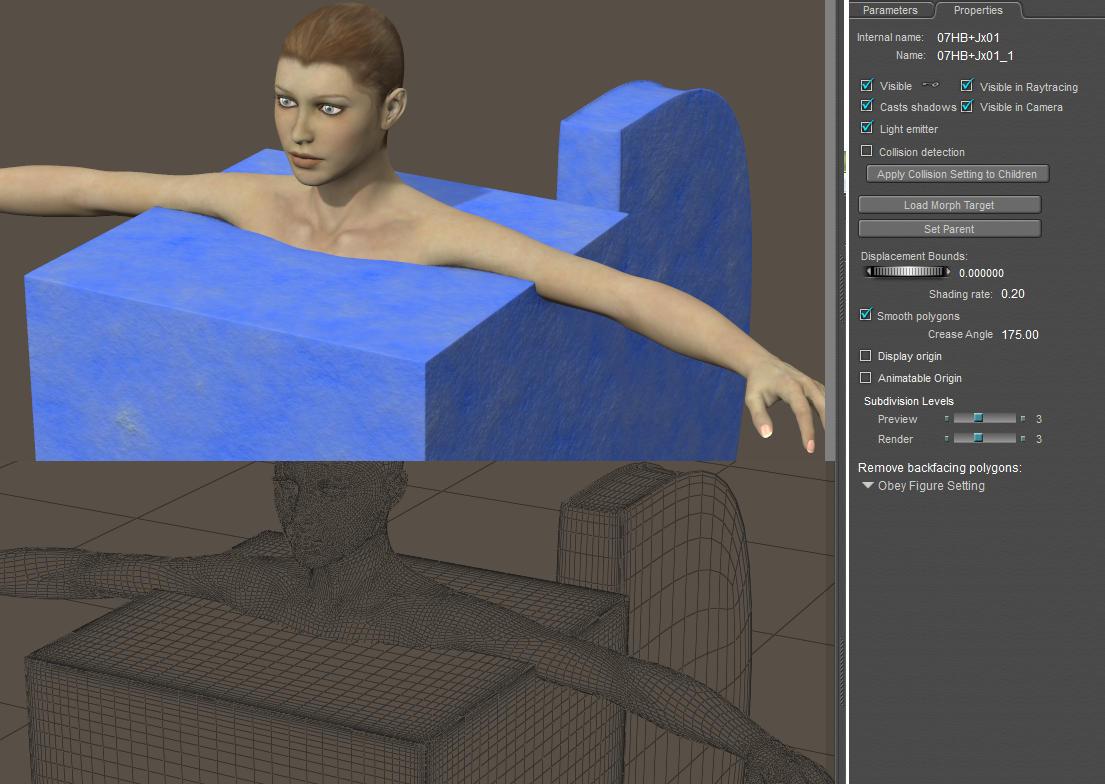1105x784 pixels.
Task: Click the Internal name value 07HB+Jx01
Action: pyautogui.click(x=968, y=37)
